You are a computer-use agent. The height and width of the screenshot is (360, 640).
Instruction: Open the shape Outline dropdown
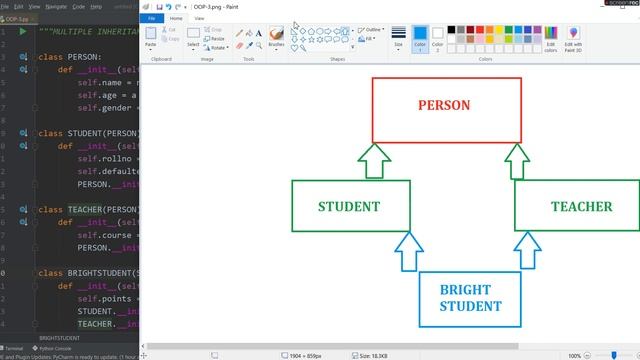click(x=371, y=30)
